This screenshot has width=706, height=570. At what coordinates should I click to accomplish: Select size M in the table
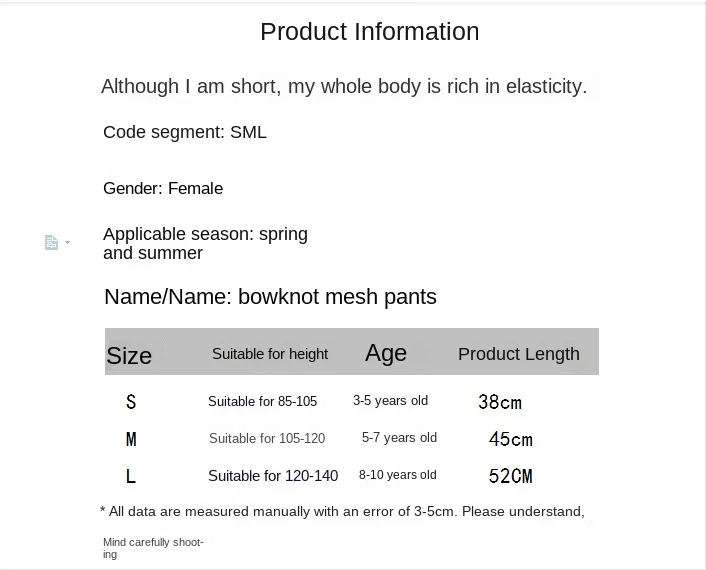tap(131, 439)
